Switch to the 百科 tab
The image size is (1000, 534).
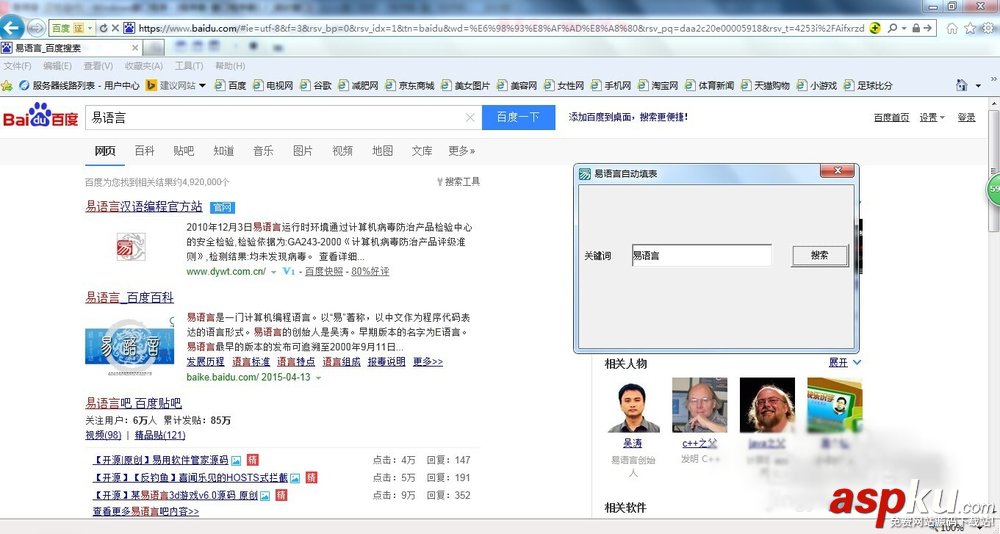[145, 151]
